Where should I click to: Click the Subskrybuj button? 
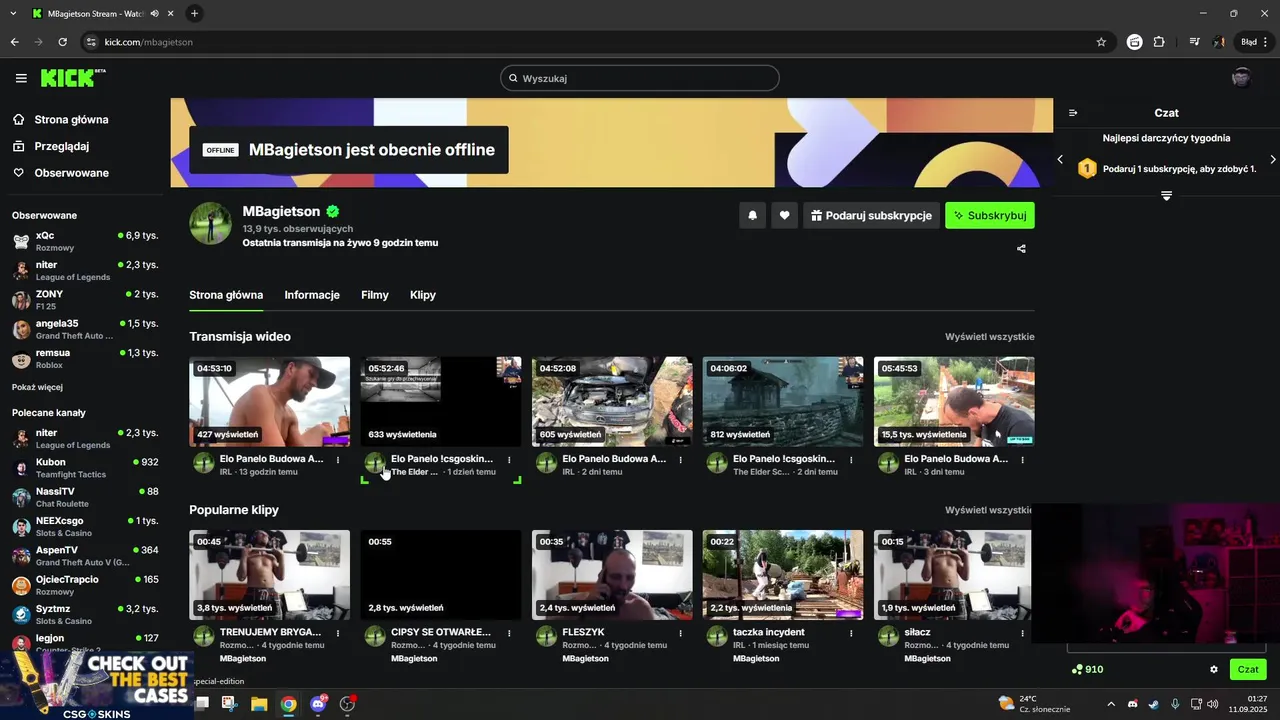(990, 215)
